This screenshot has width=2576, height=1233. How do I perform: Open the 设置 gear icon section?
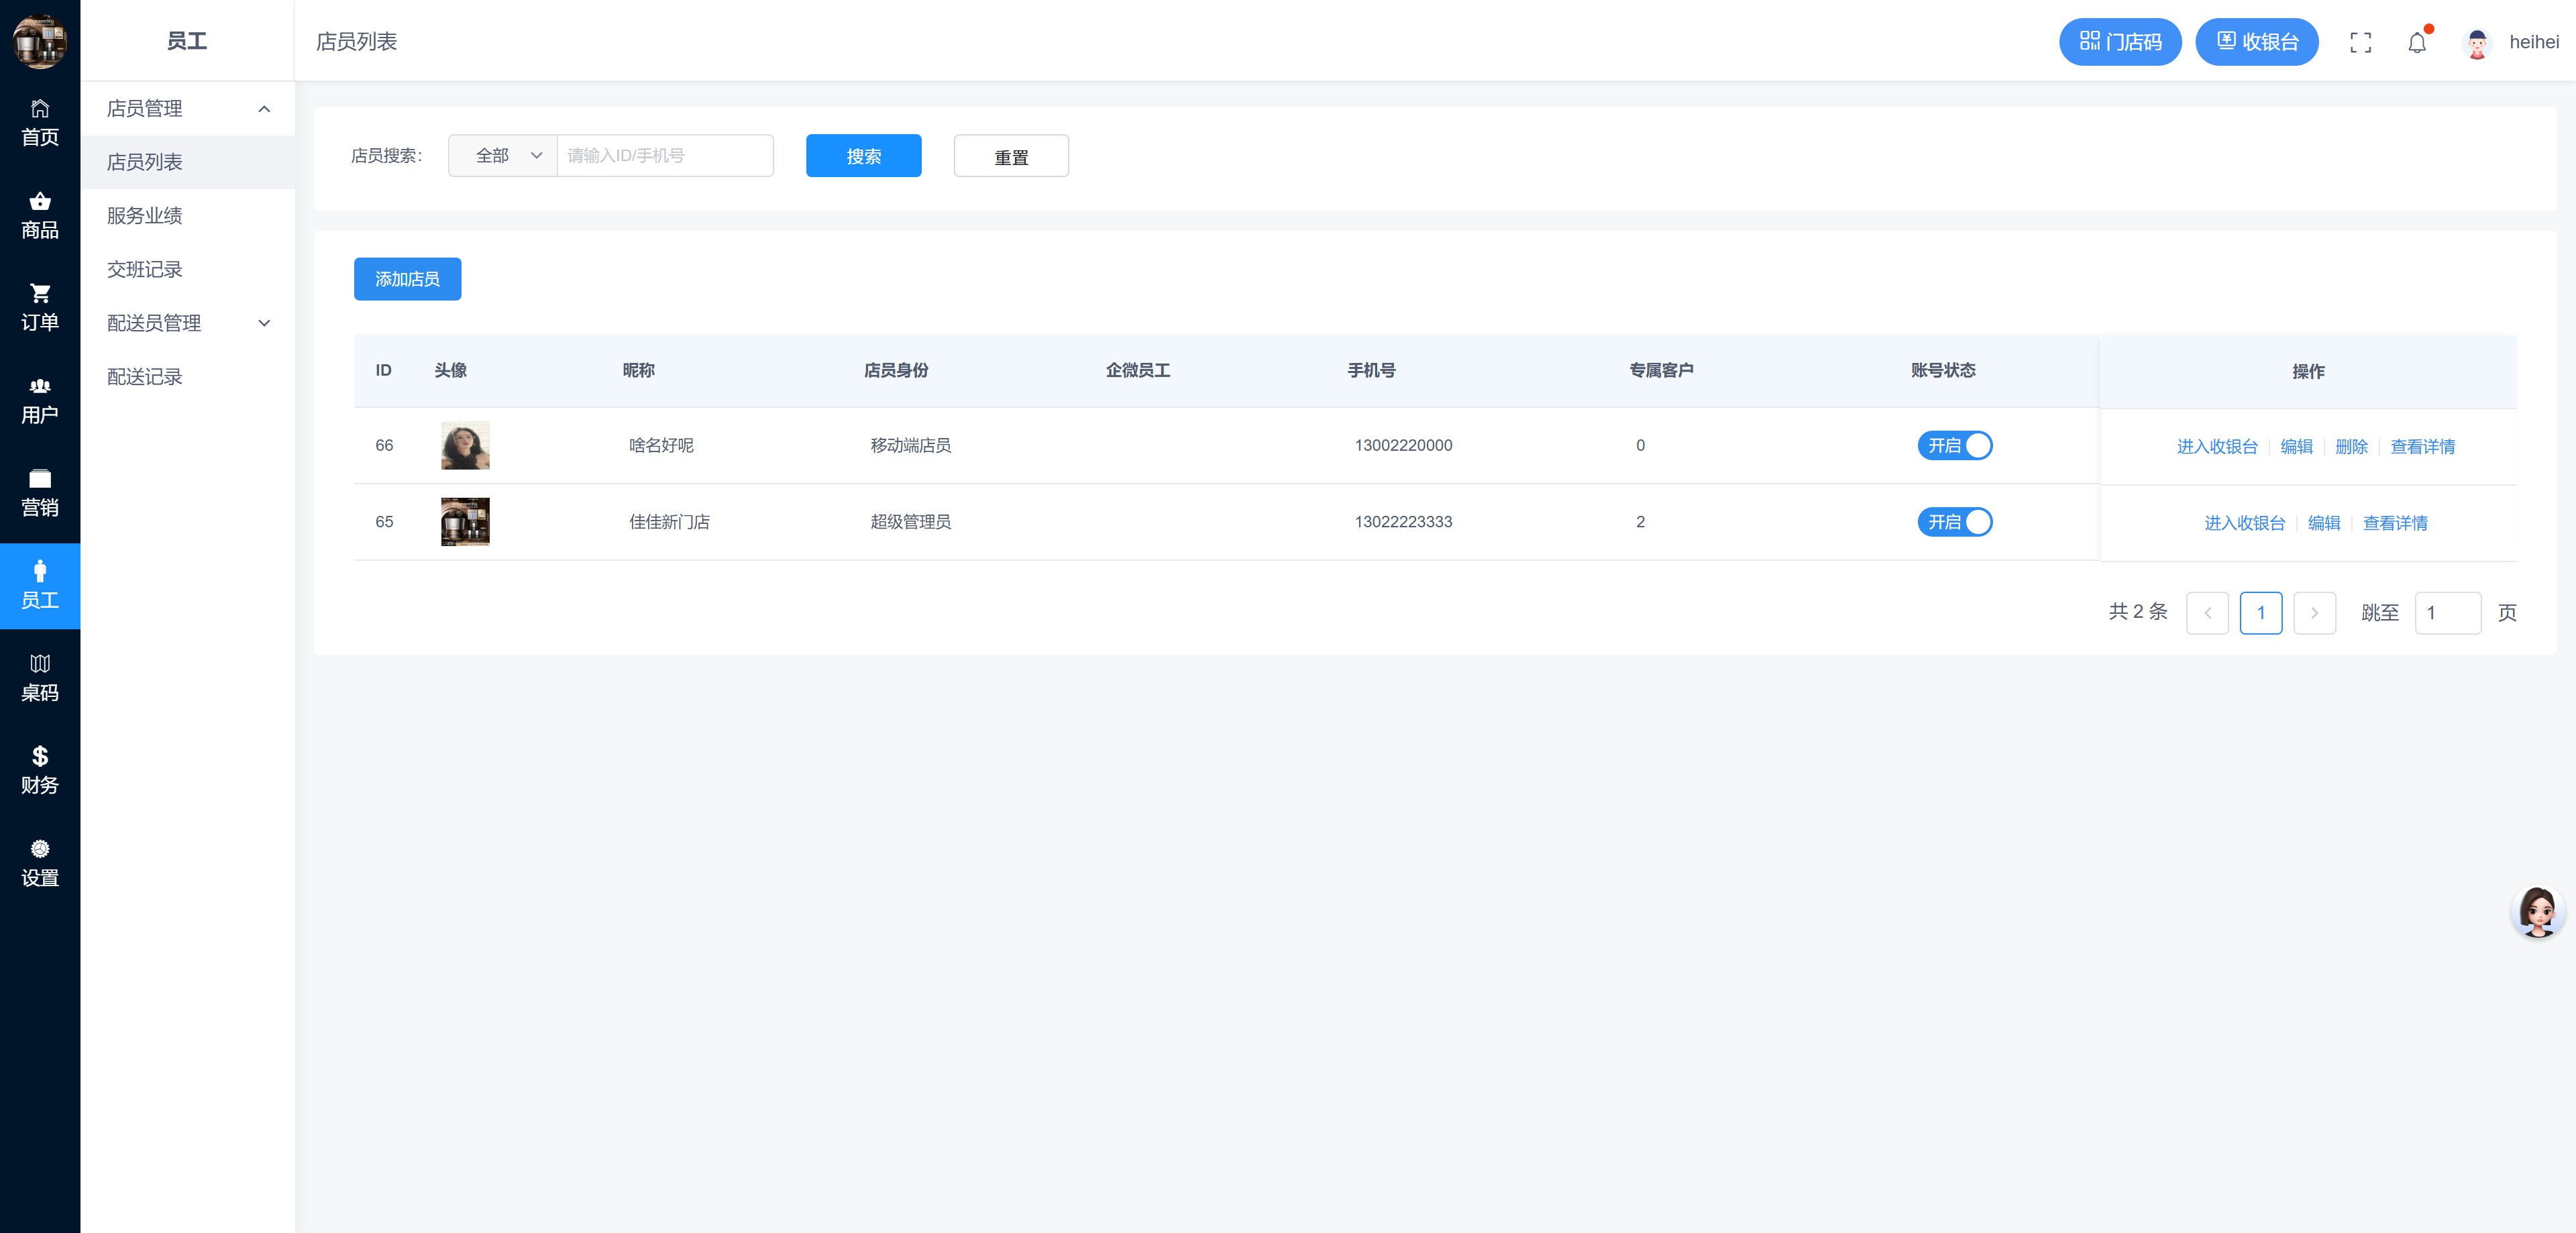(40, 862)
